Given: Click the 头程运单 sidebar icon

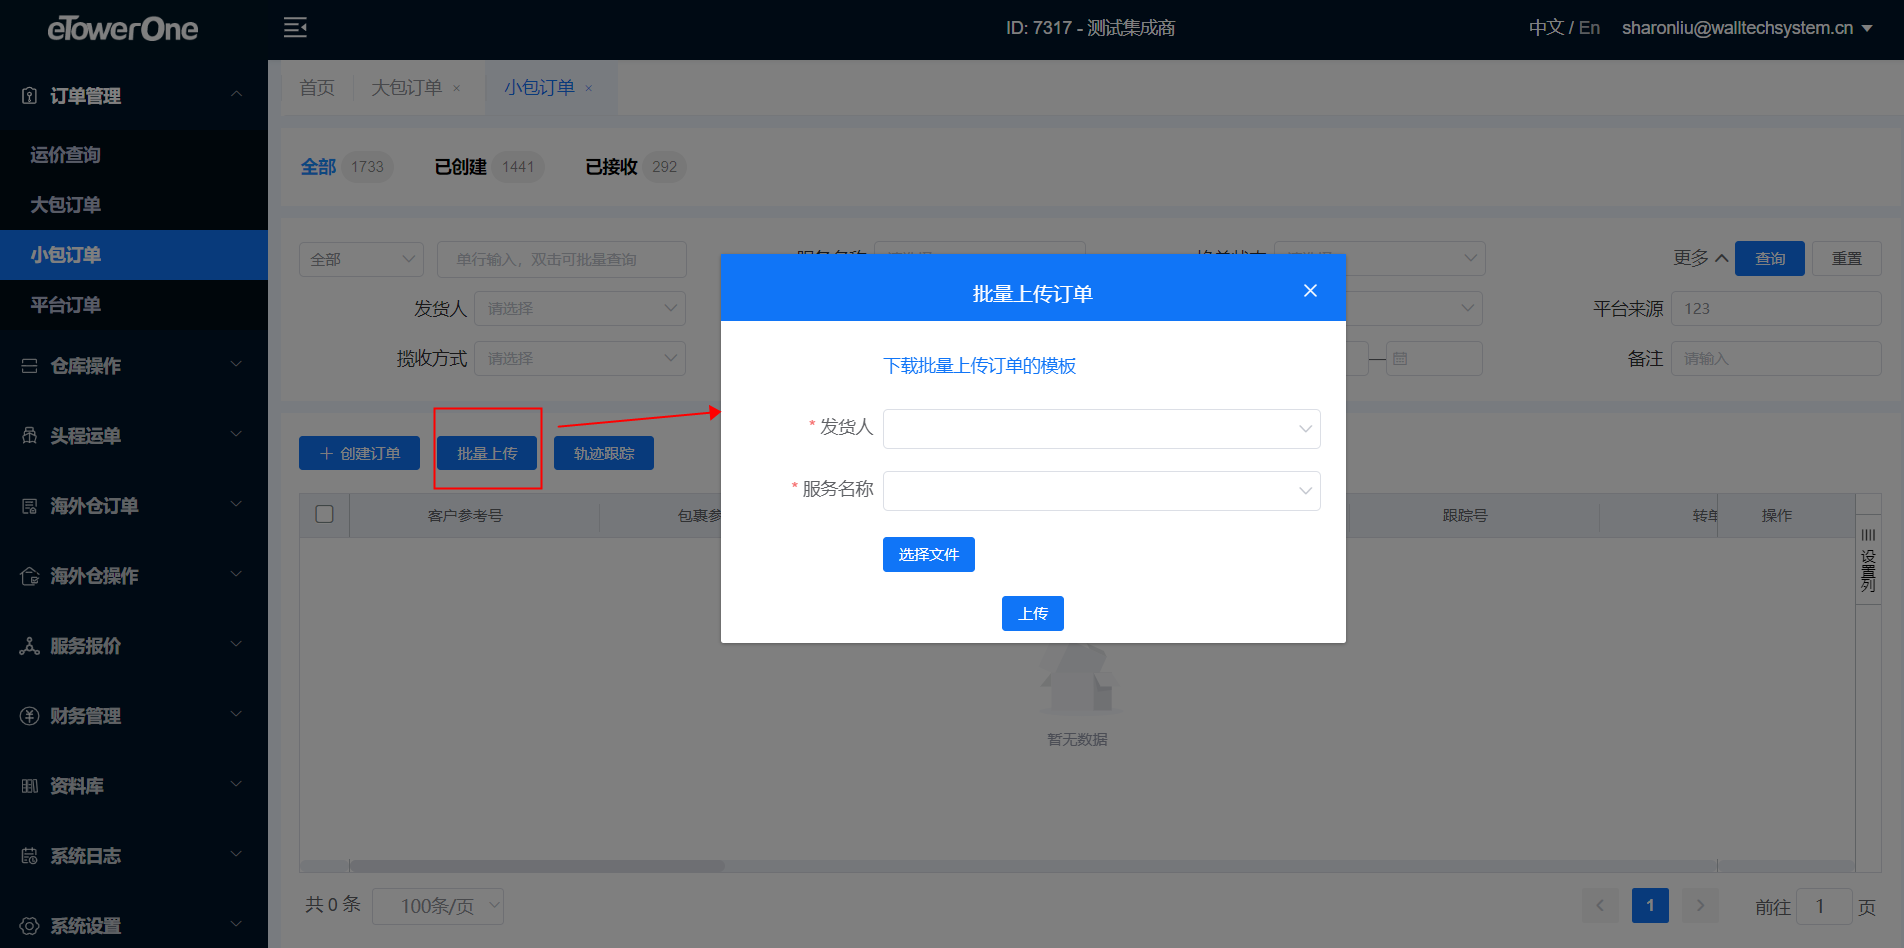Looking at the screenshot, I should 30,436.
